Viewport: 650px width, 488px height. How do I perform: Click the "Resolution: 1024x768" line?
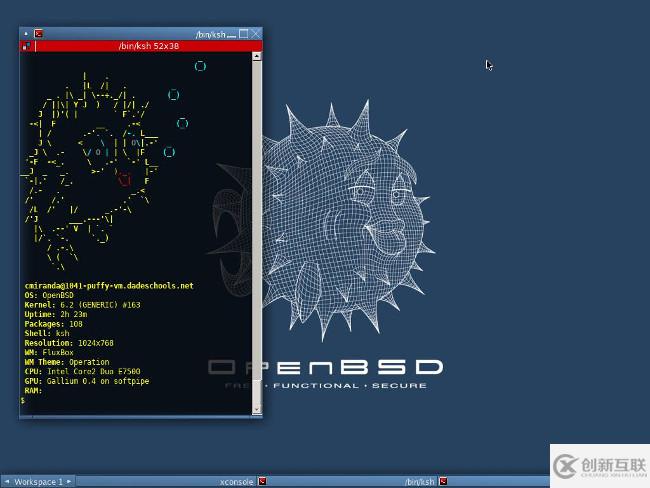tap(69, 343)
